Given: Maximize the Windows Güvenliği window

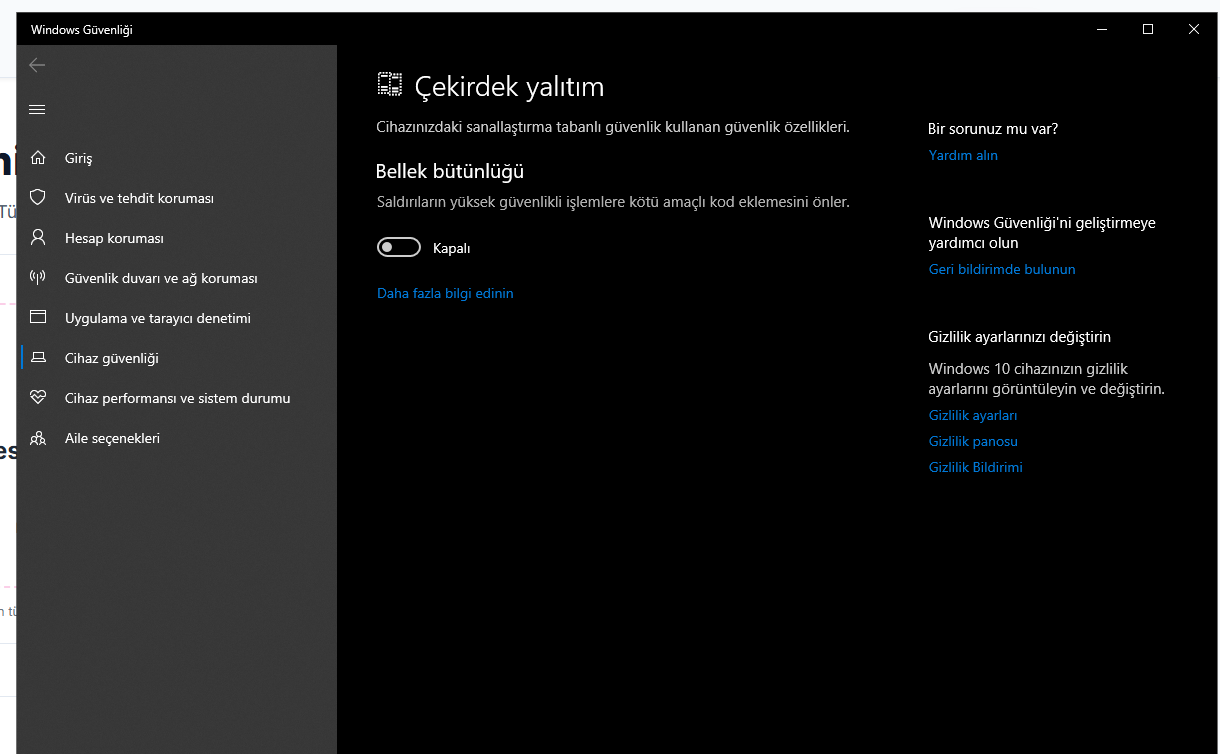Looking at the screenshot, I should click(x=1148, y=29).
